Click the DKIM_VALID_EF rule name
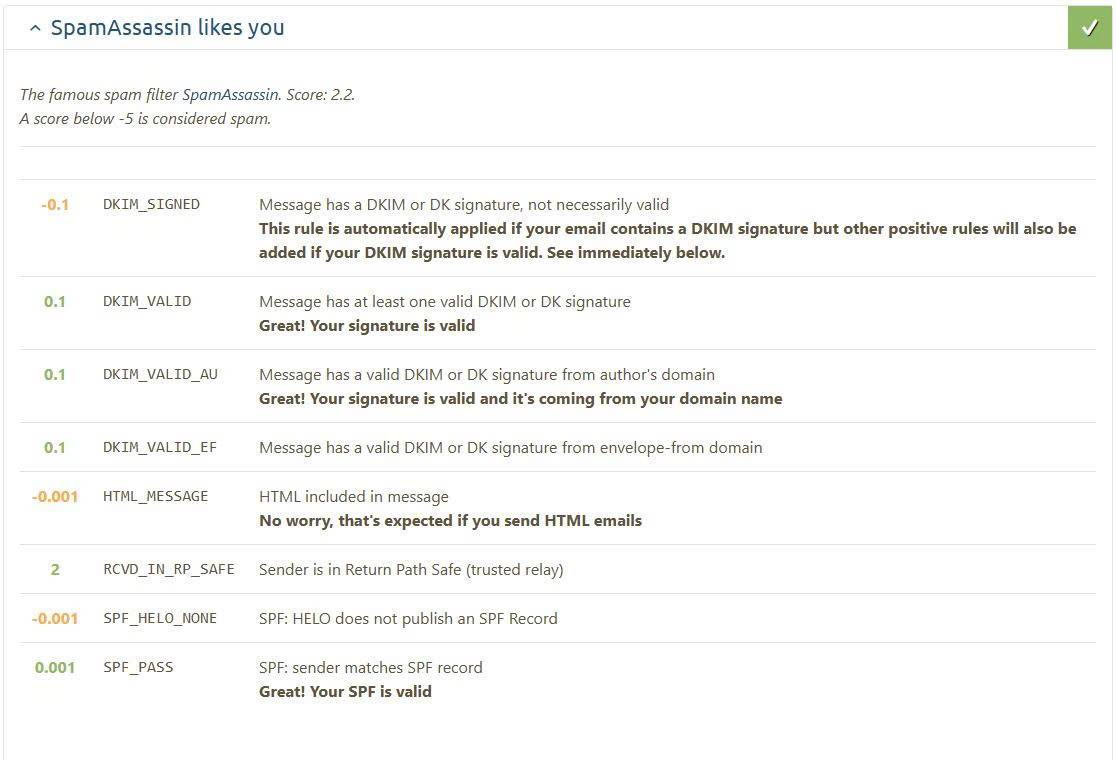The width and height of the screenshot is (1116, 760). pos(160,447)
